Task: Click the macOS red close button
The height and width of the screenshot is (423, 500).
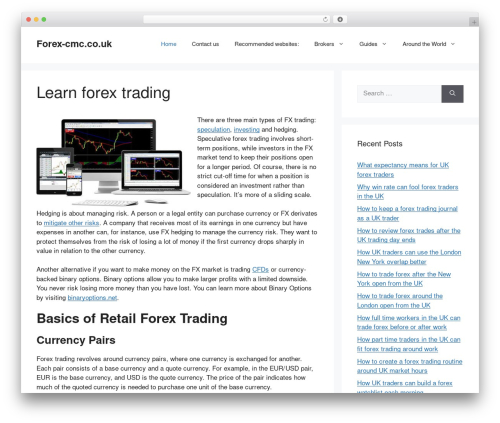Action: [x=29, y=19]
